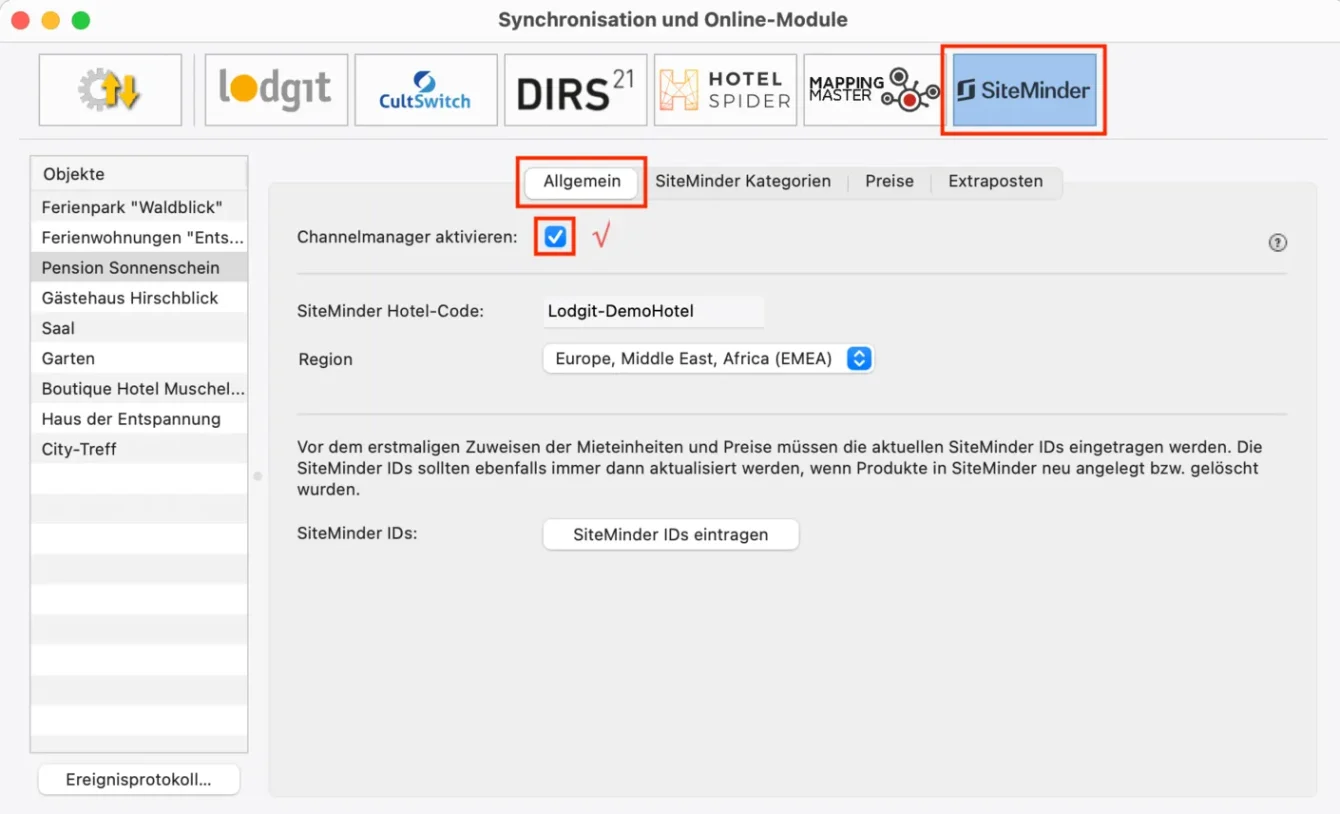This screenshot has height=814, width=1340.
Task: Toggle Channelmanager aktivieren checkbox
Action: 555,237
